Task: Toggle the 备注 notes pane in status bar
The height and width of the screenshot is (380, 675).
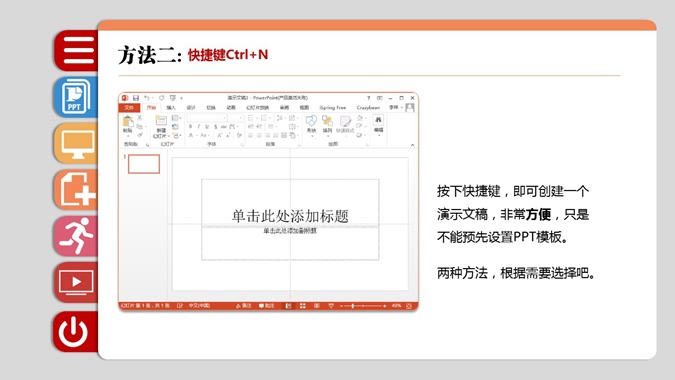Action: click(x=243, y=306)
